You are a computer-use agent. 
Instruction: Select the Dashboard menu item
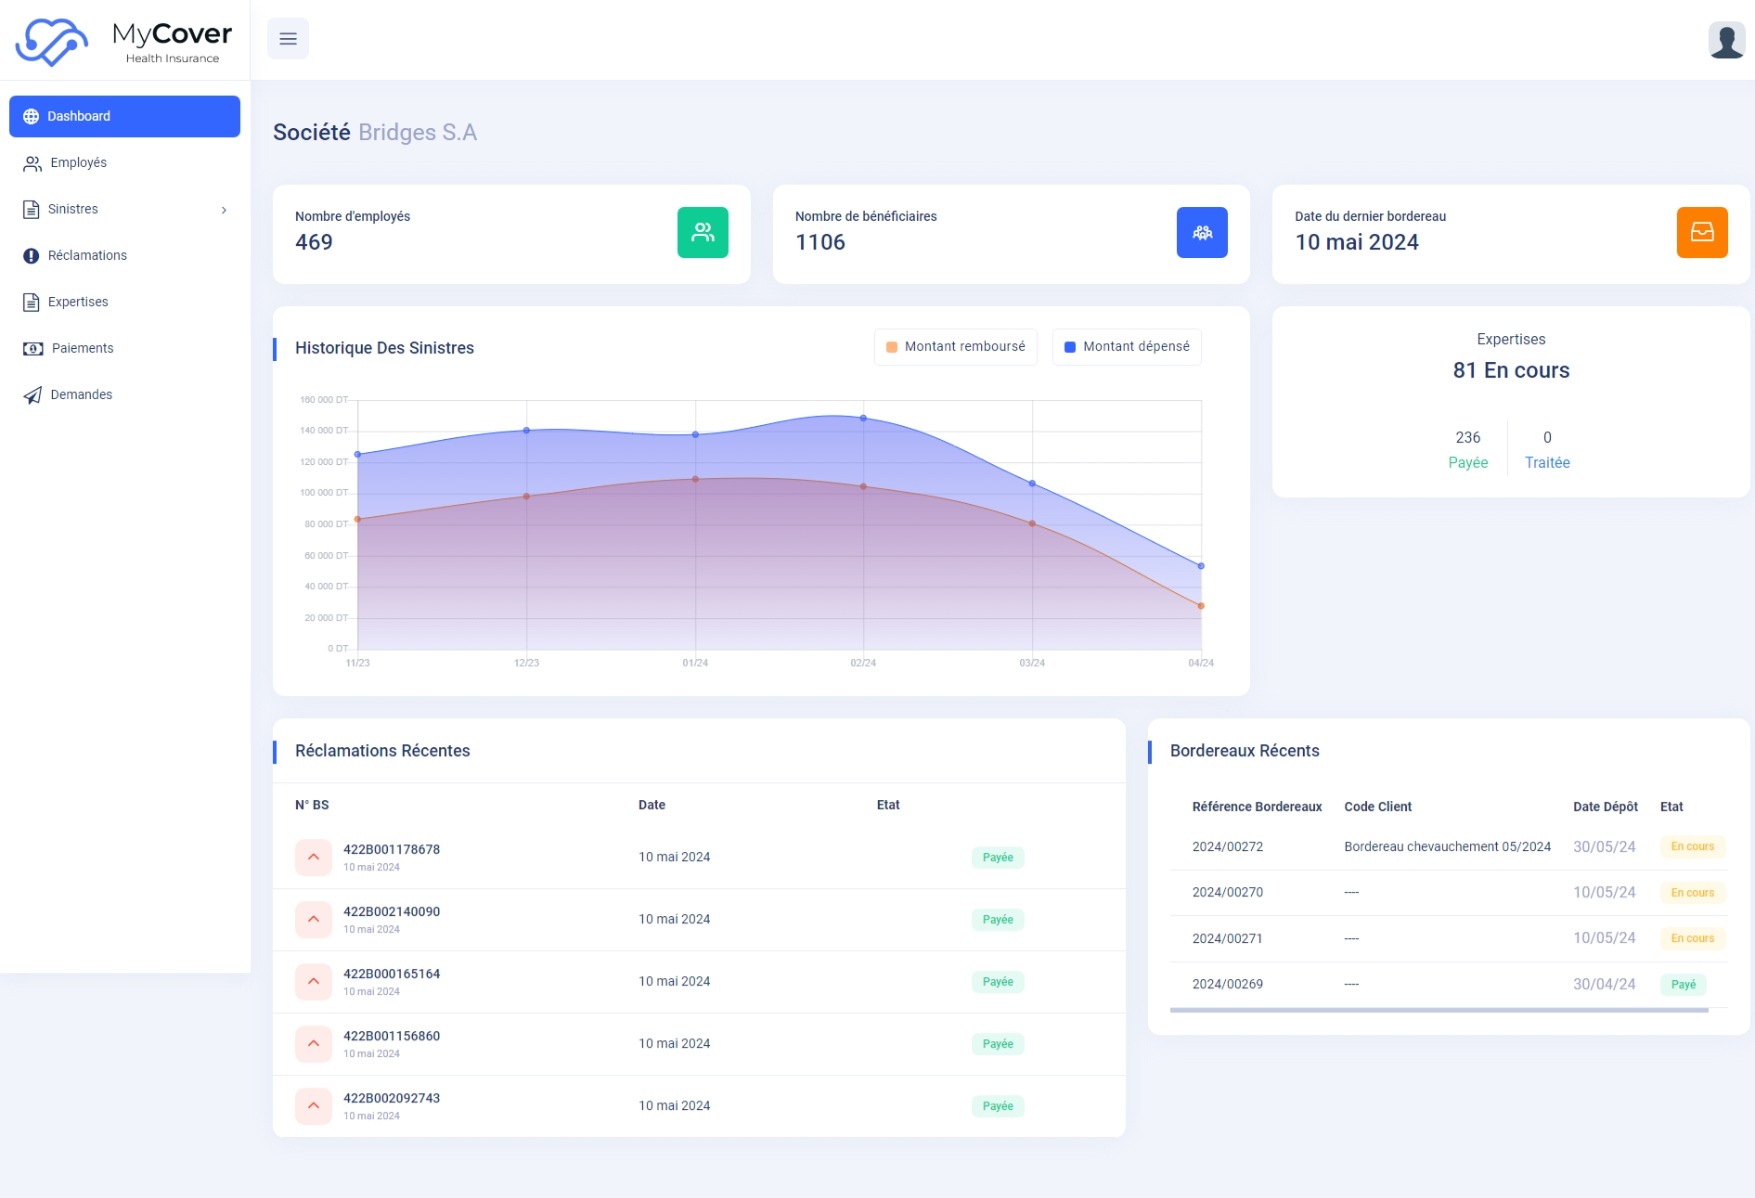pos(124,117)
